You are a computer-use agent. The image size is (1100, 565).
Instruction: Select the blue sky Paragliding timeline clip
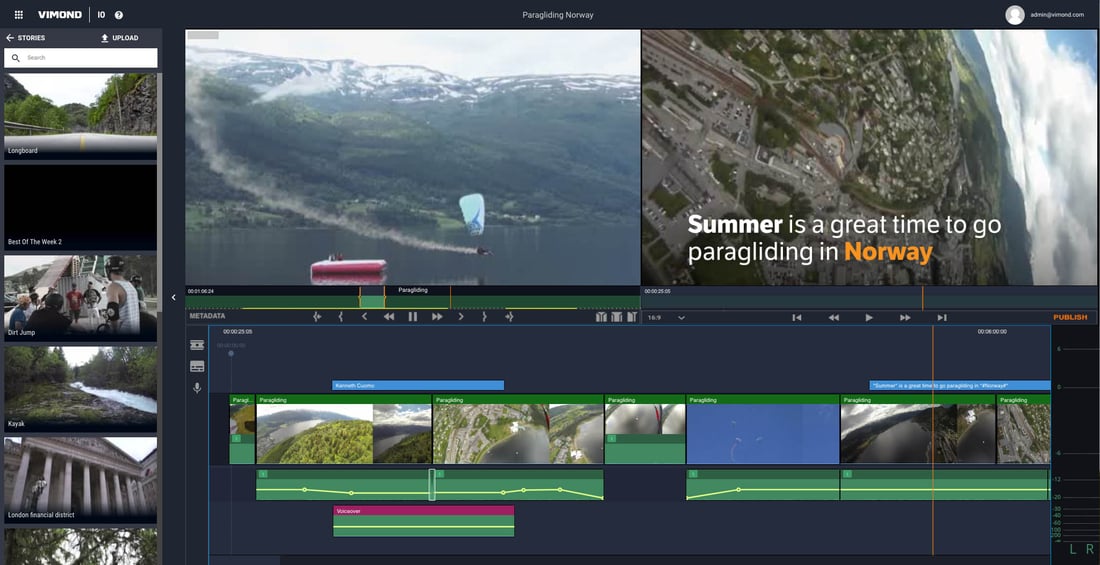tap(763, 429)
